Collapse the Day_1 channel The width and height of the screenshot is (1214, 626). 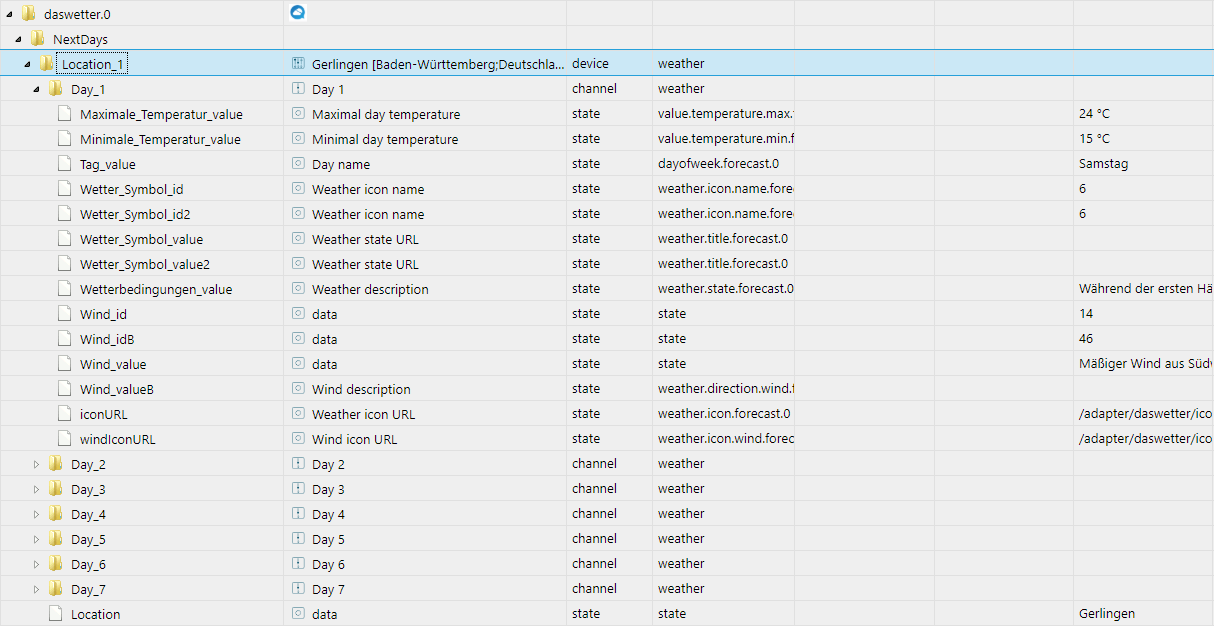37,89
